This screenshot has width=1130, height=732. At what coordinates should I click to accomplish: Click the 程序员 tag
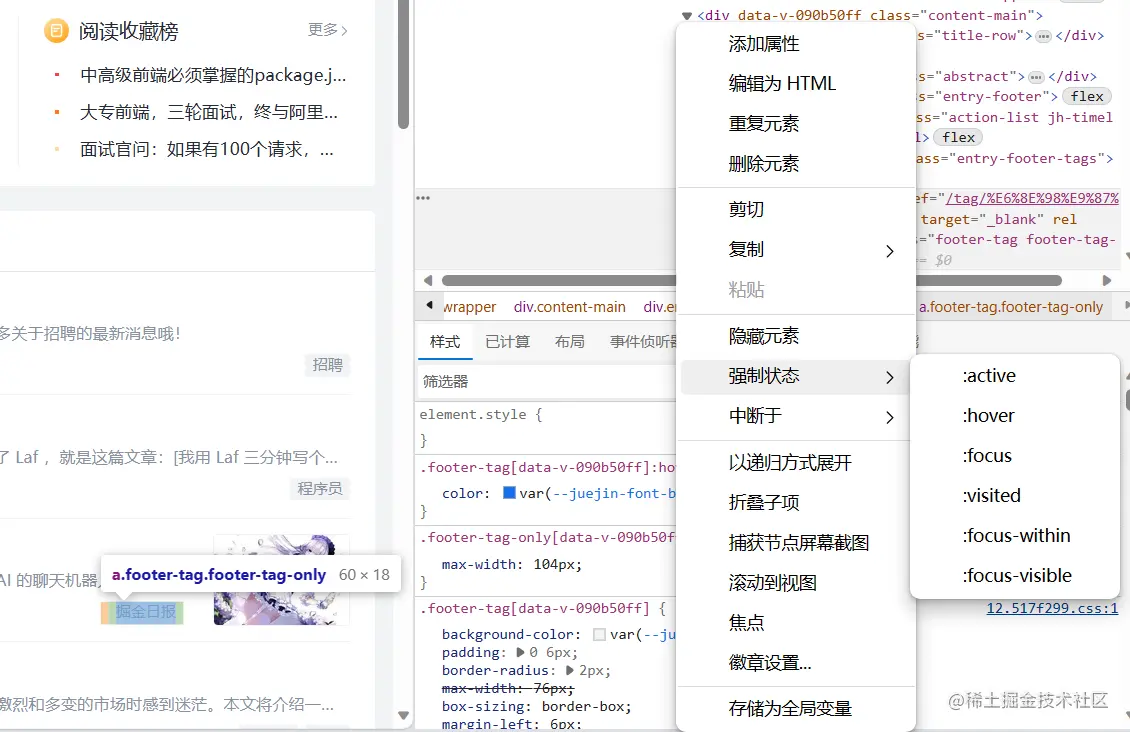click(320, 488)
